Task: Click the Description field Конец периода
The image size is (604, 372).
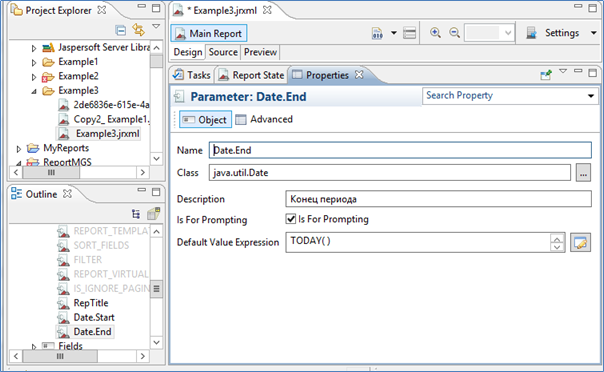Action: (x=438, y=199)
